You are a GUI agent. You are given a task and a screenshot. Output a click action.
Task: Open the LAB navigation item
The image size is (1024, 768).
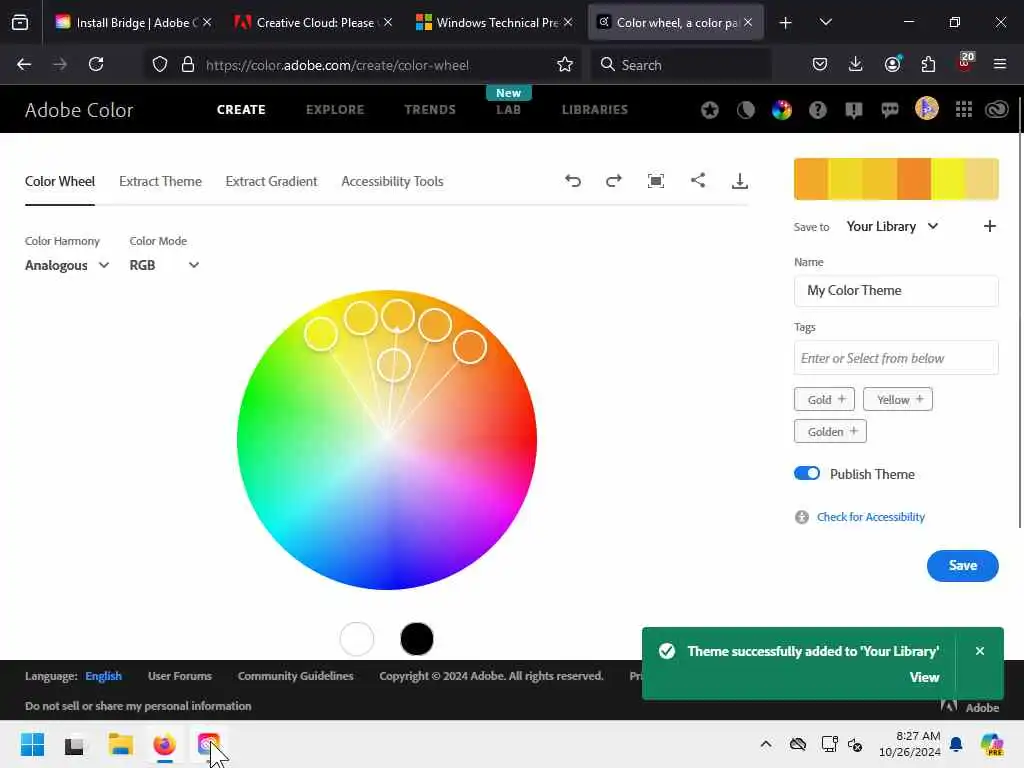[x=508, y=110]
